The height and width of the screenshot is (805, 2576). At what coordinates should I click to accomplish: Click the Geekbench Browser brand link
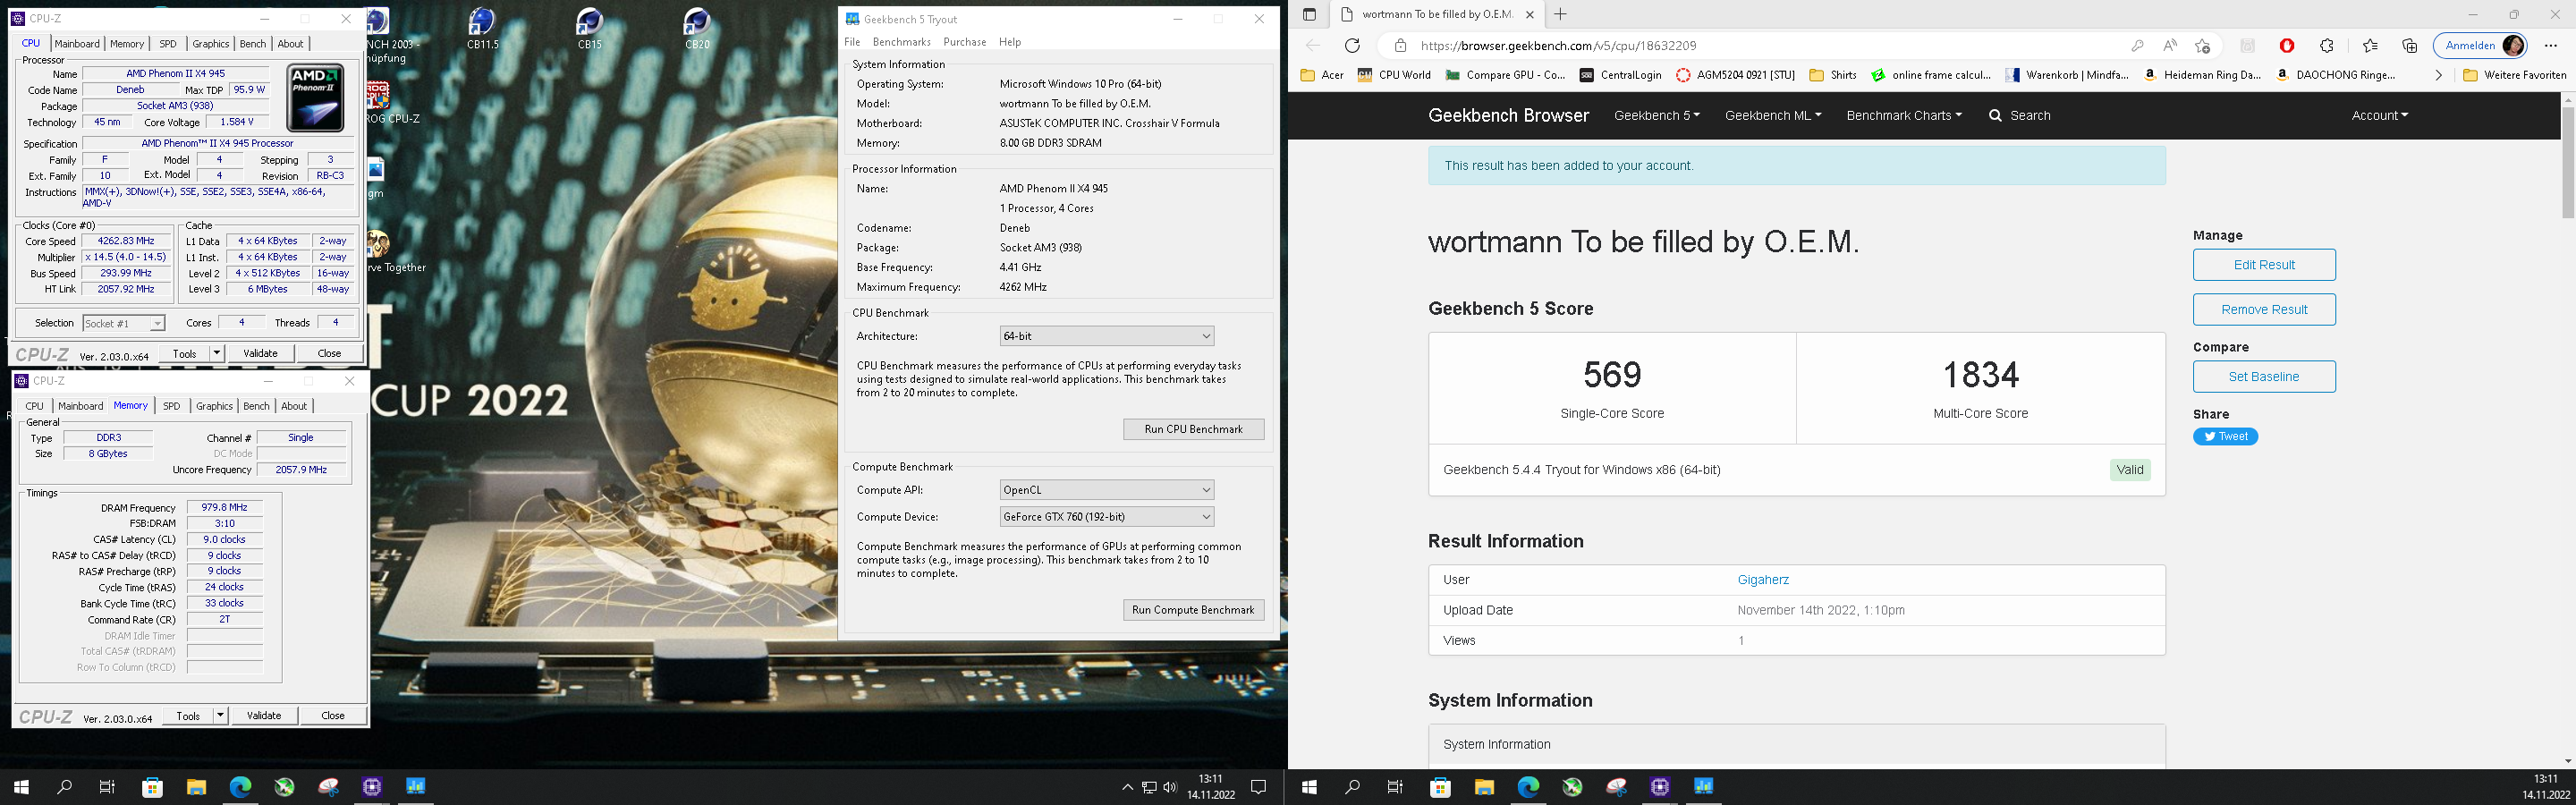1508,116
